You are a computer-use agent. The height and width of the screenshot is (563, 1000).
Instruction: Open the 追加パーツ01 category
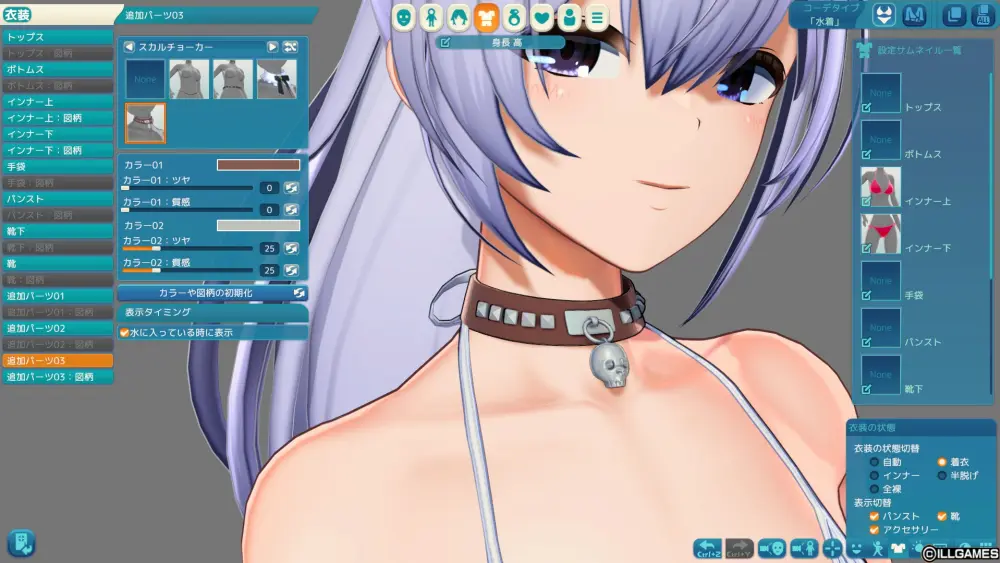(57, 296)
